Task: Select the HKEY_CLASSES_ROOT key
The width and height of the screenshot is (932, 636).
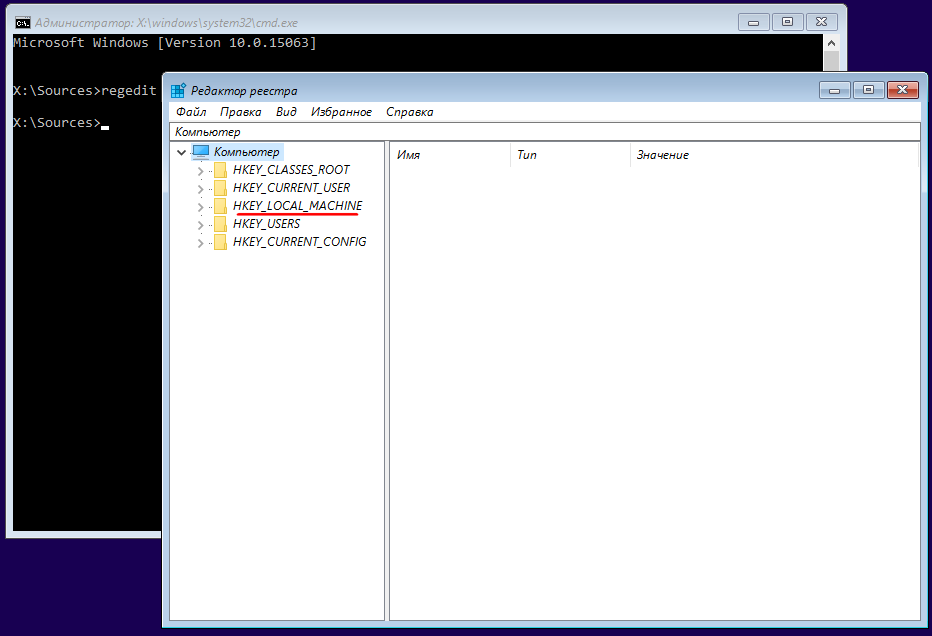Action: 291,170
